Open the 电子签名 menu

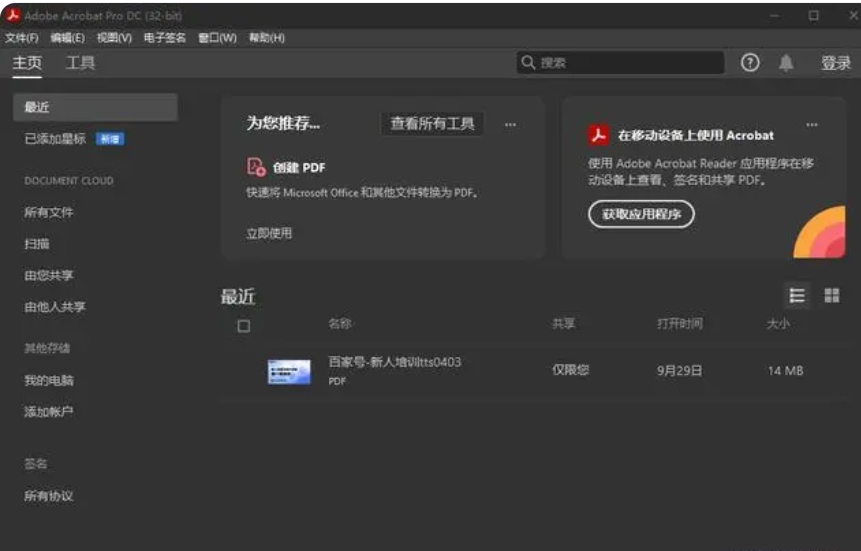(165, 38)
